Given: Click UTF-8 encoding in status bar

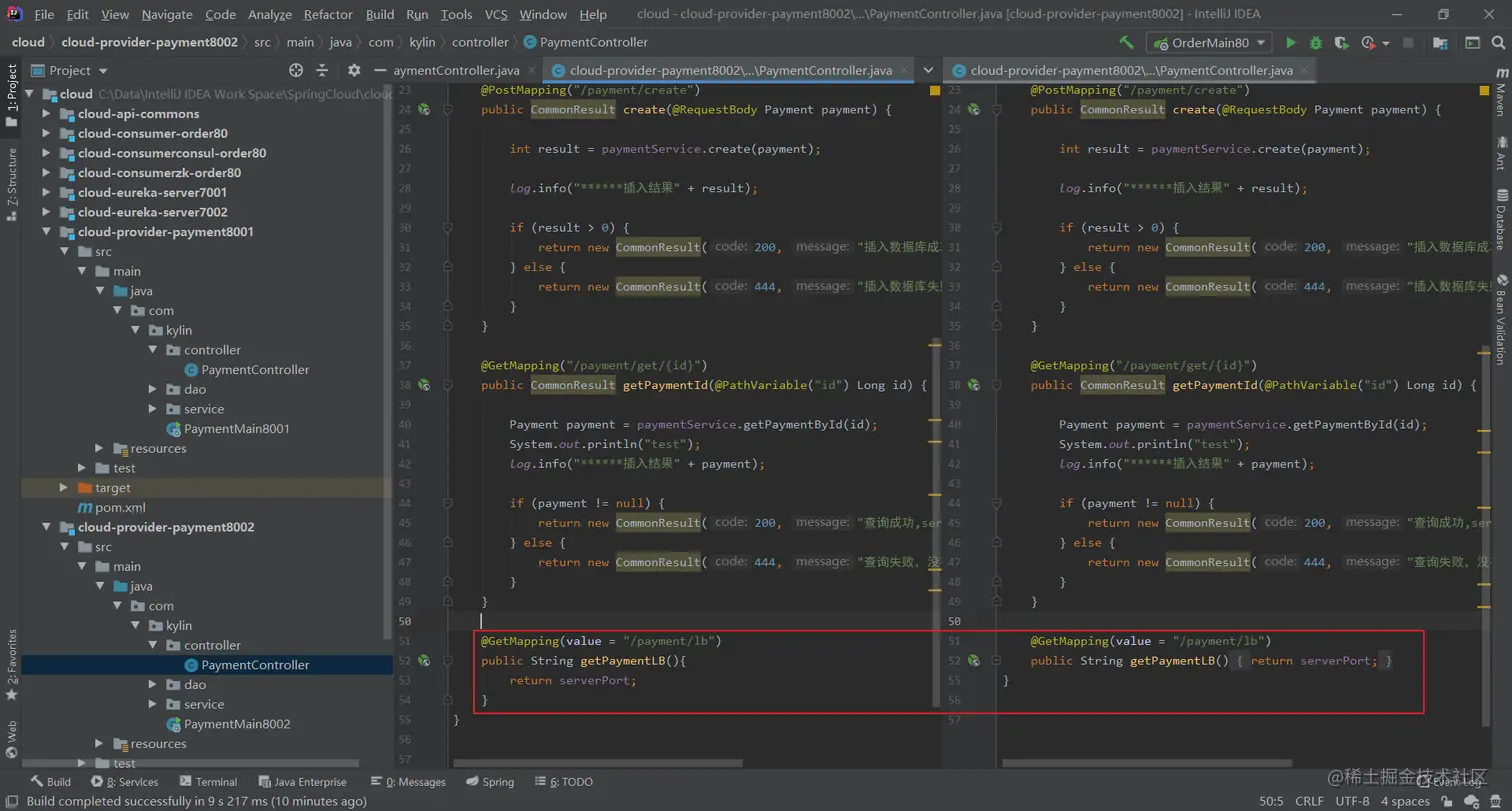Looking at the screenshot, I should pyautogui.click(x=1351, y=801).
